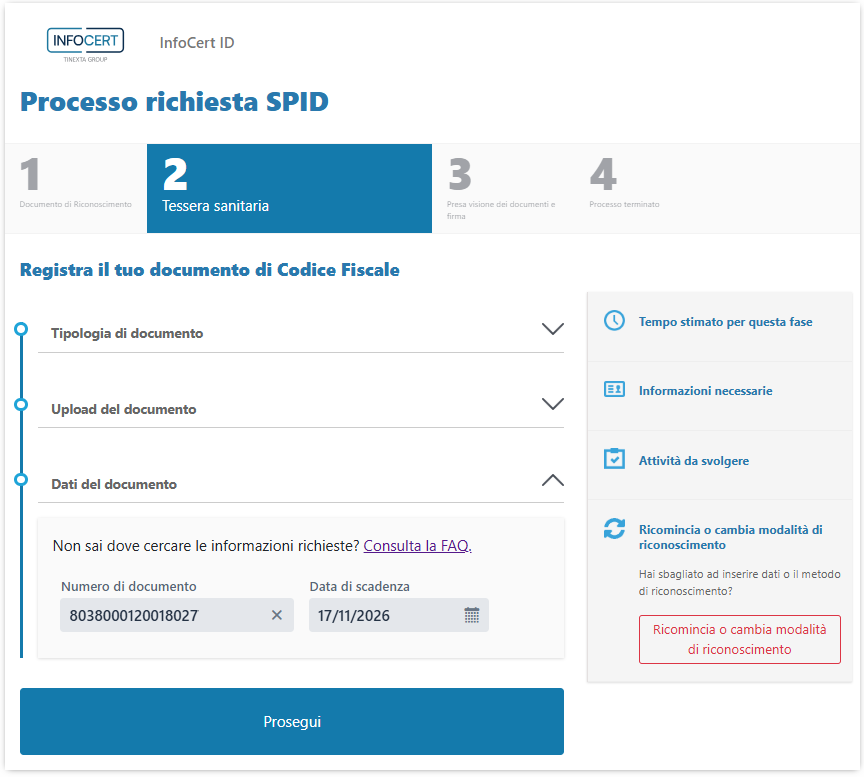Select step 3 Presa visione dei documenti
Viewport: 864px width, 777px height.
pyautogui.click(x=503, y=188)
